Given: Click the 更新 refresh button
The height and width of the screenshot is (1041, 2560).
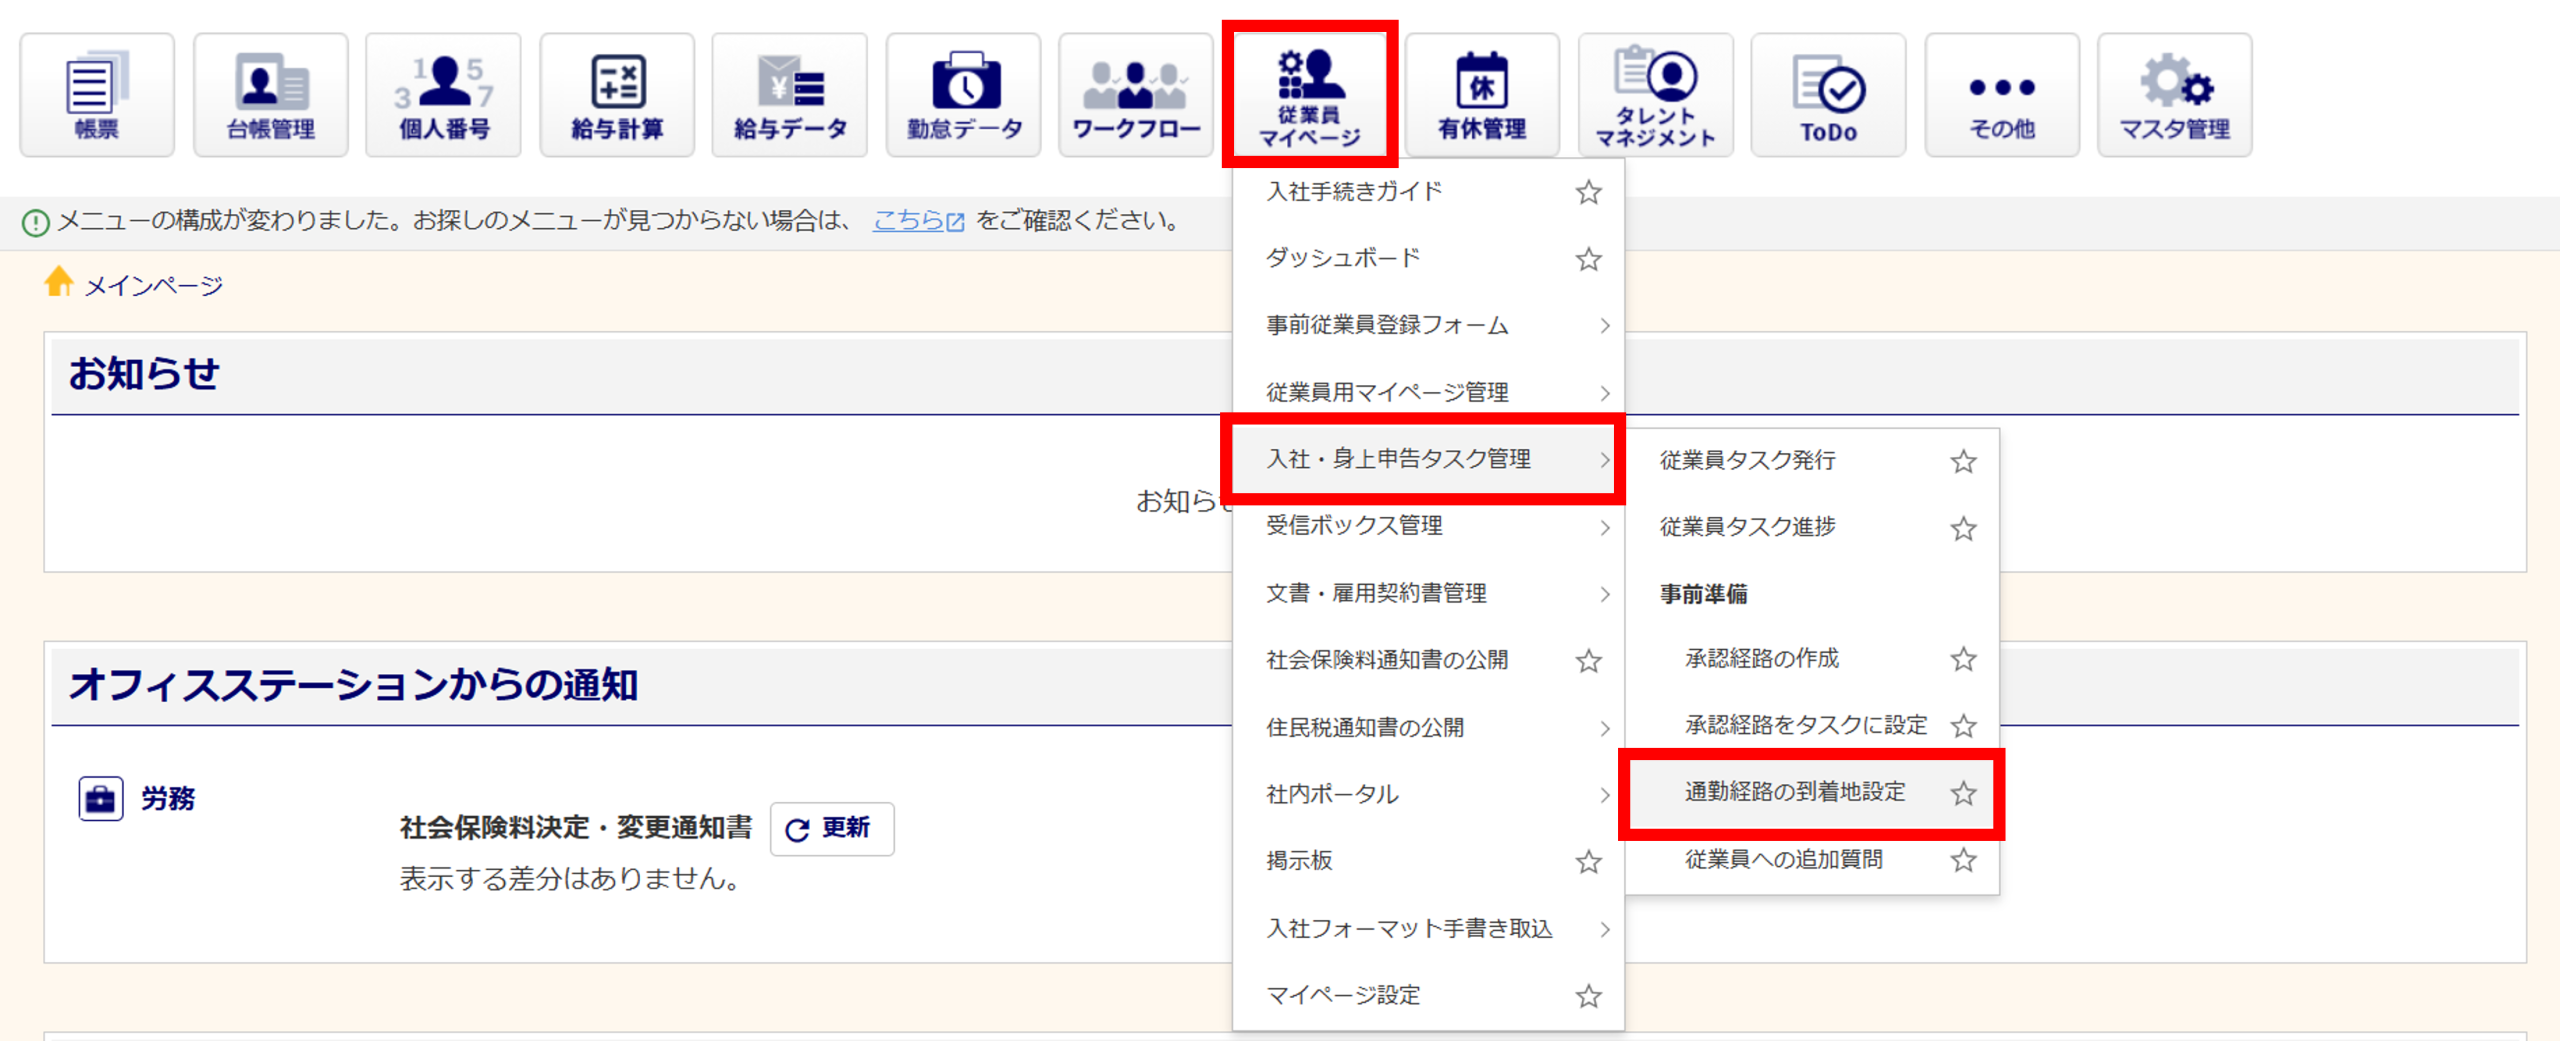Looking at the screenshot, I should pos(831,828).
